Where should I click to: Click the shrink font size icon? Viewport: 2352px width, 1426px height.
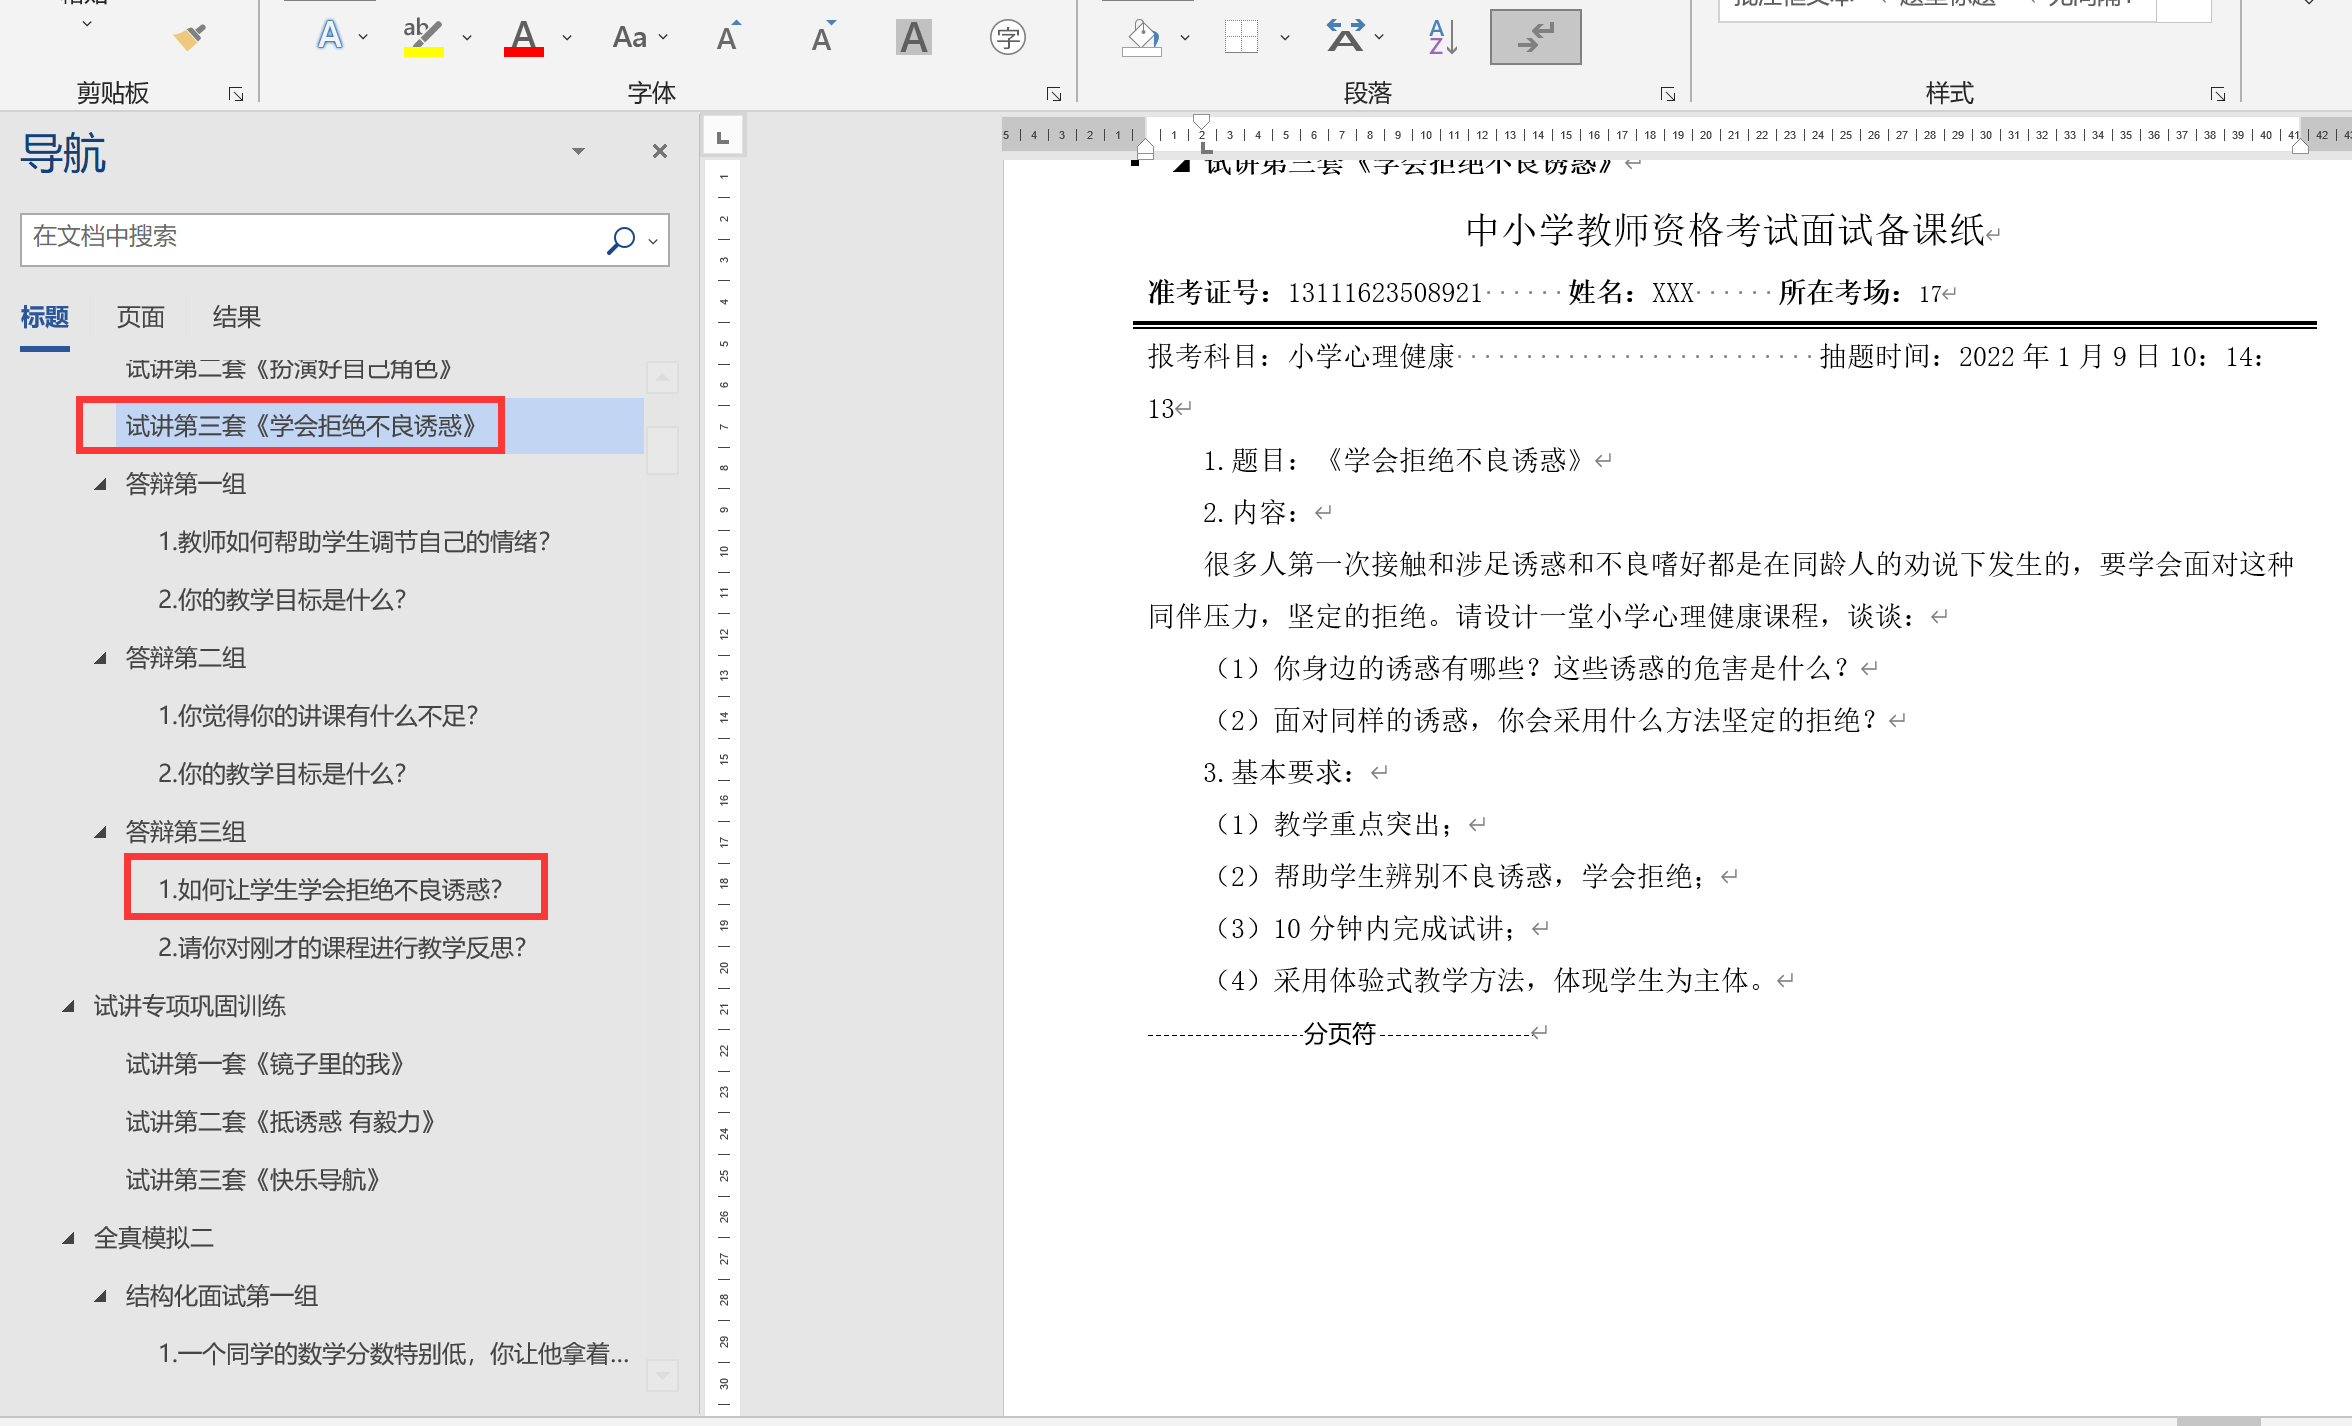click(x=822, y=37)
